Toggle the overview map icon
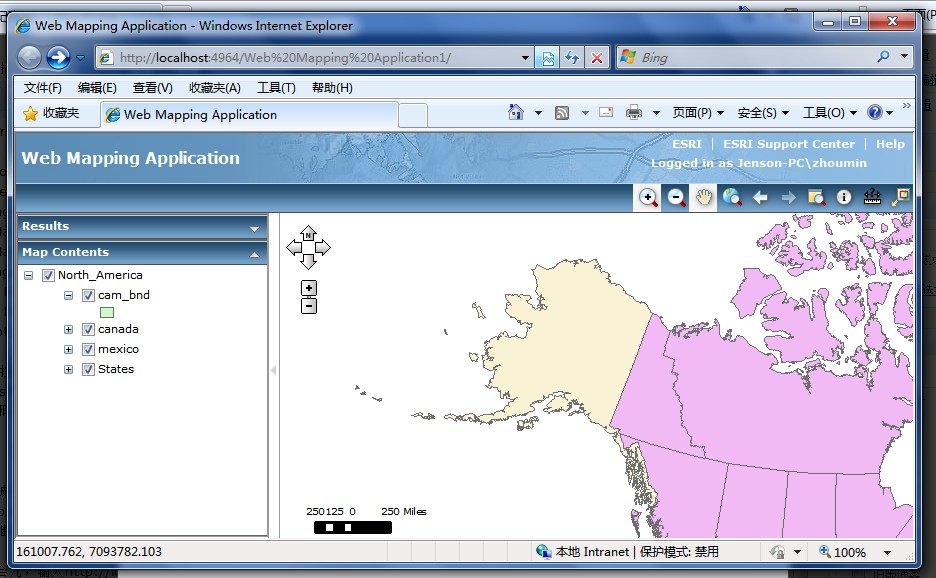Screen dimensions: 936x578 click(900, 198)
